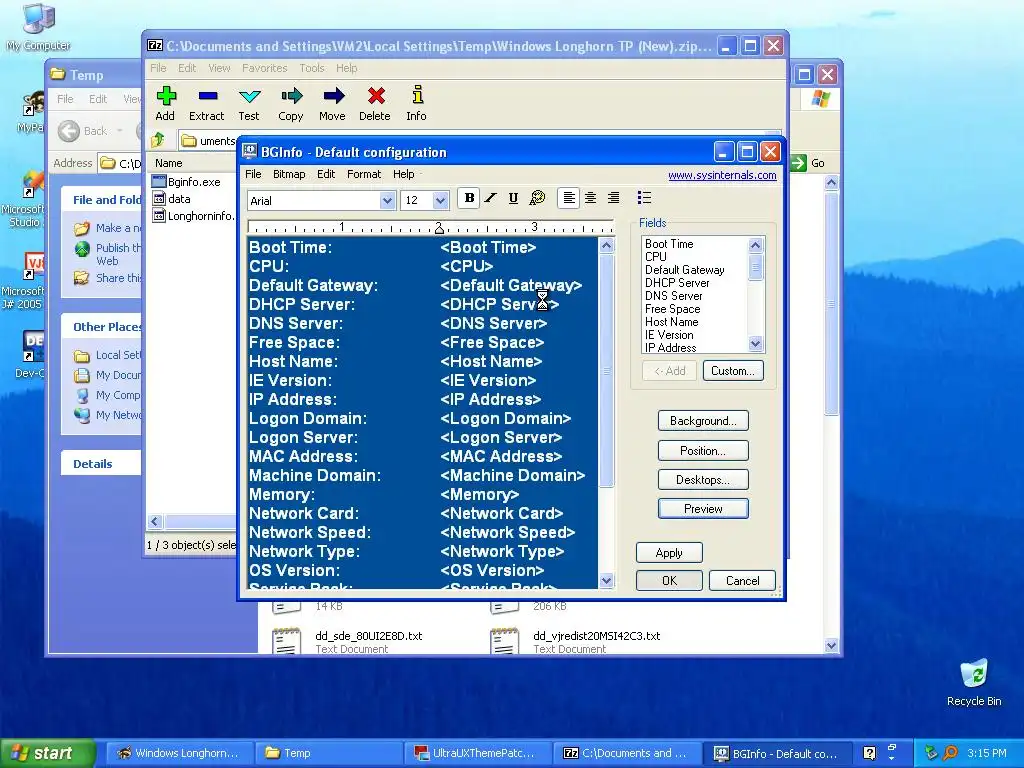This screenshot has height=768, width=1024.
Task: Open Recycle Bin desktop icon
Action: pos(974,683)
